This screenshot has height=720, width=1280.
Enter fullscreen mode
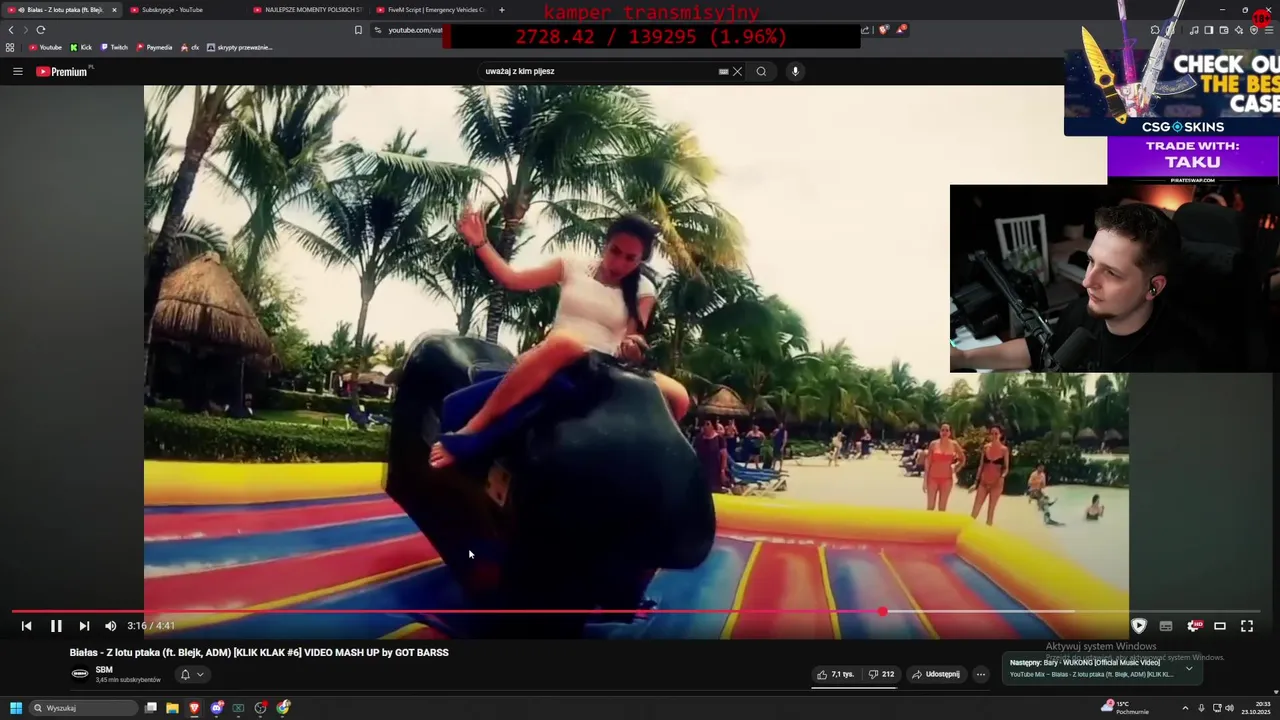coord(1247,626)
